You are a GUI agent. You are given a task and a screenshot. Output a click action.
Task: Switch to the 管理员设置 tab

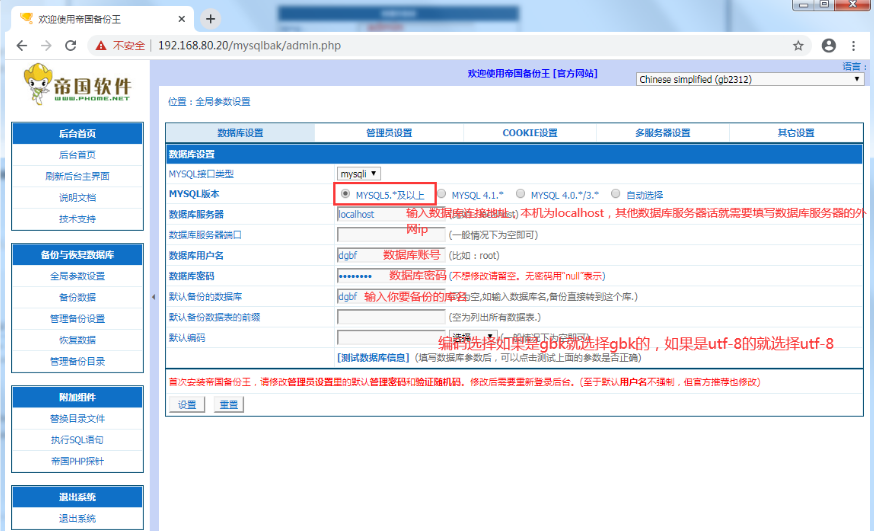point(389,133)
